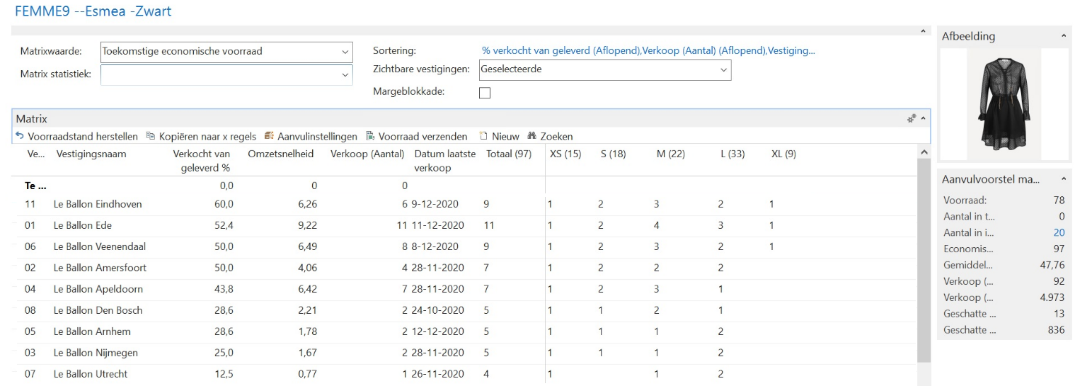The width and height of the screenshot is (1075, 386).
Task: Select the Le Ballon Ede row name
Action: point(82,226)
